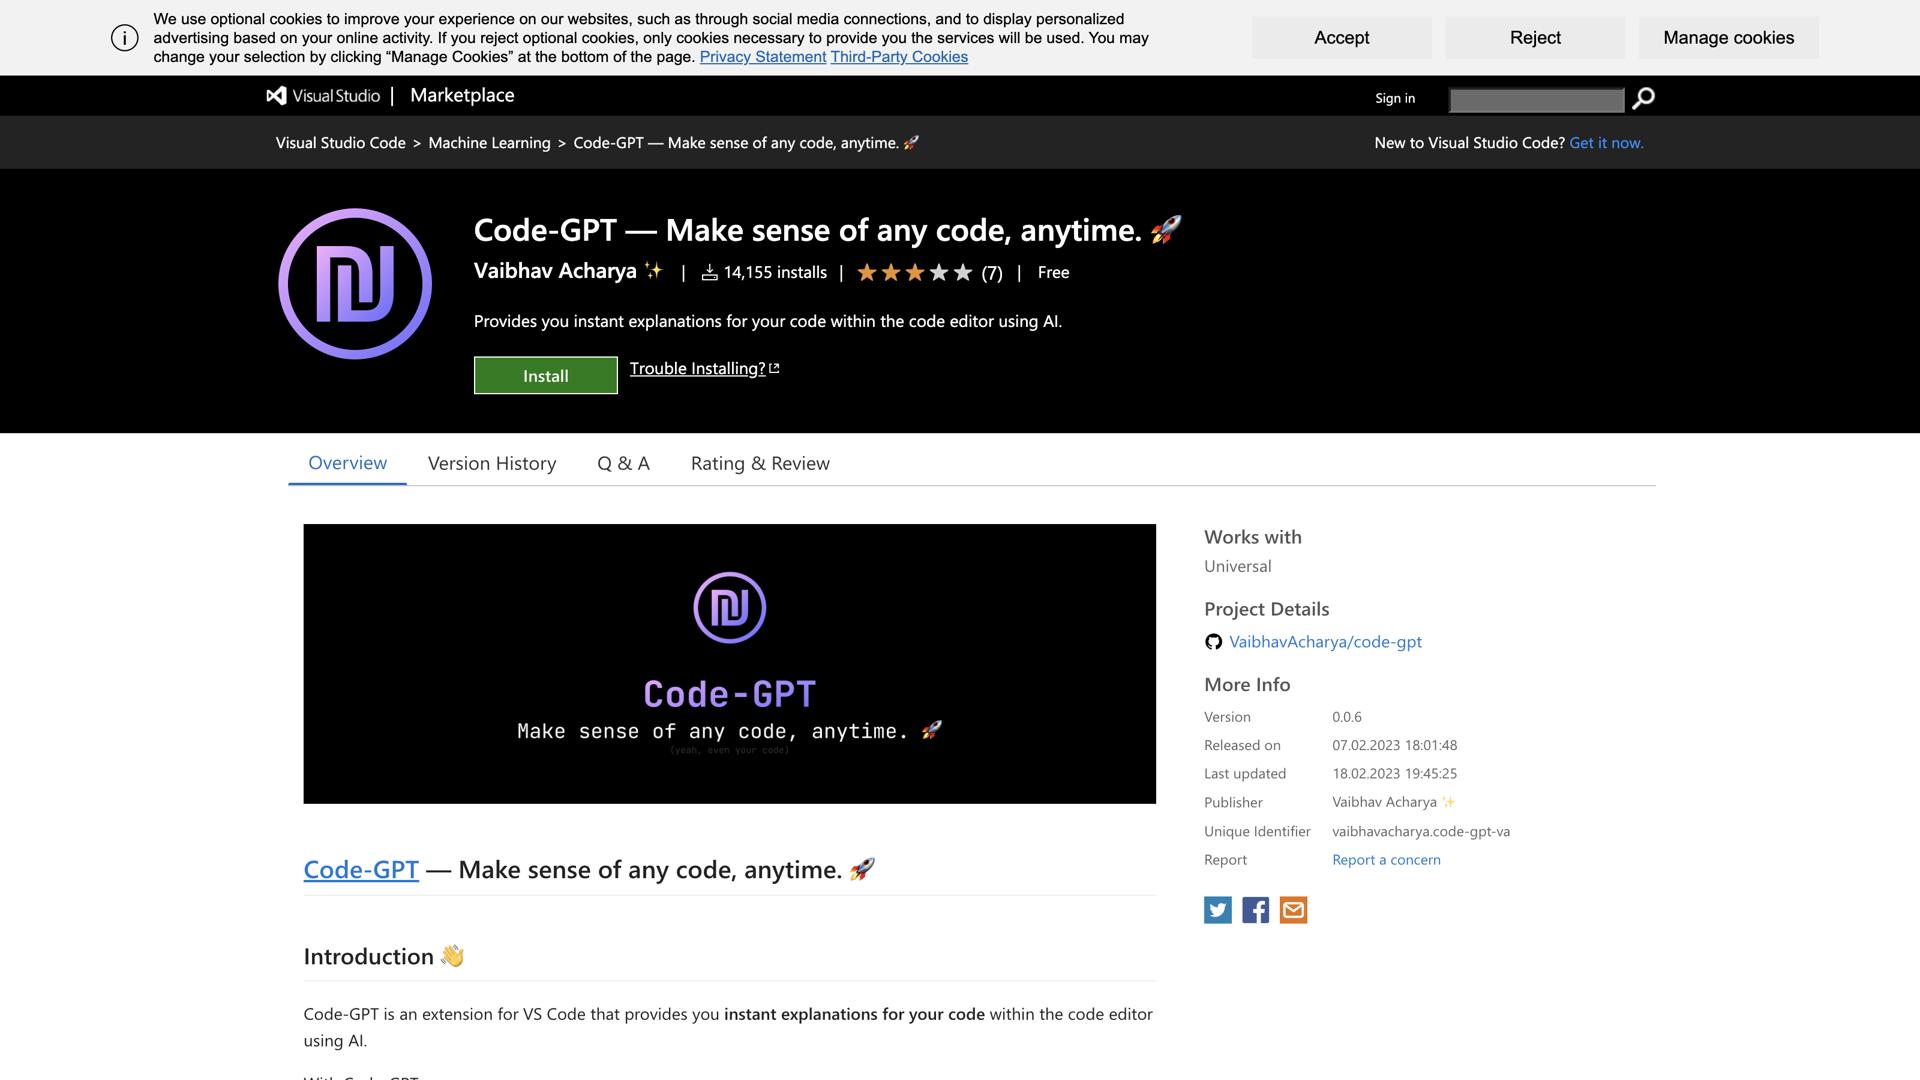Click the marketplace search input field

point(1534,99)
